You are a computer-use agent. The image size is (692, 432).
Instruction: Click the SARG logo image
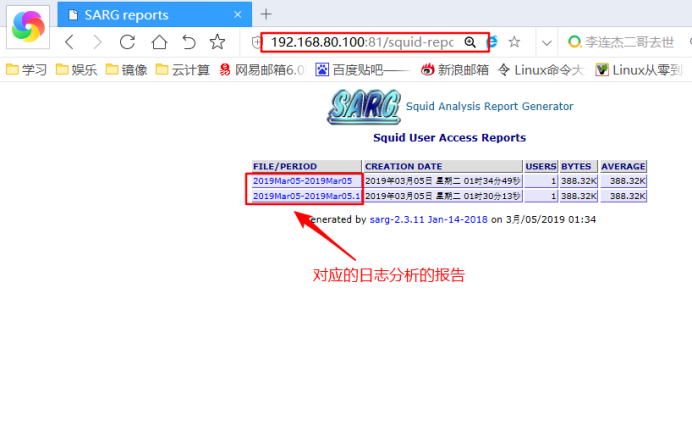coord(364,107)
